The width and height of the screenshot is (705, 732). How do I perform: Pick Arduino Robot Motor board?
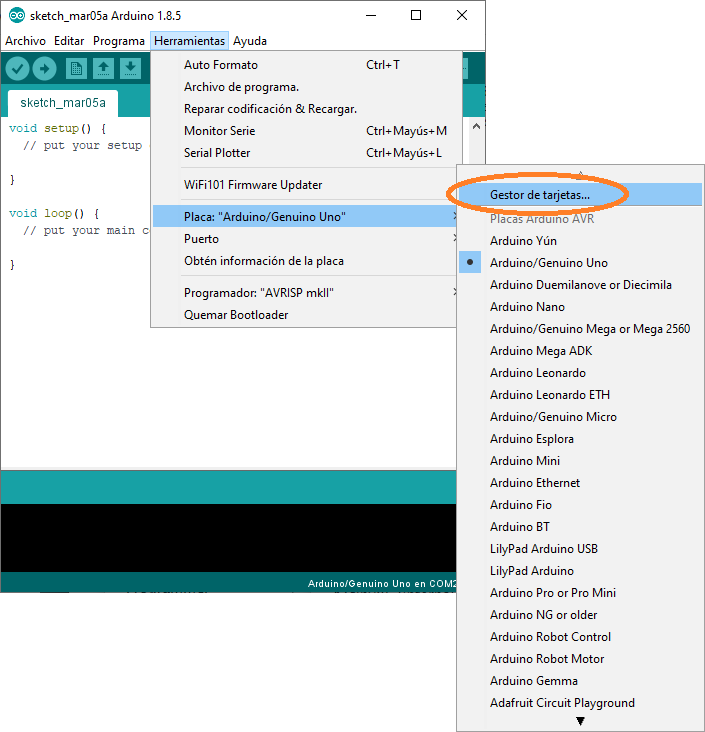[580, 659]
